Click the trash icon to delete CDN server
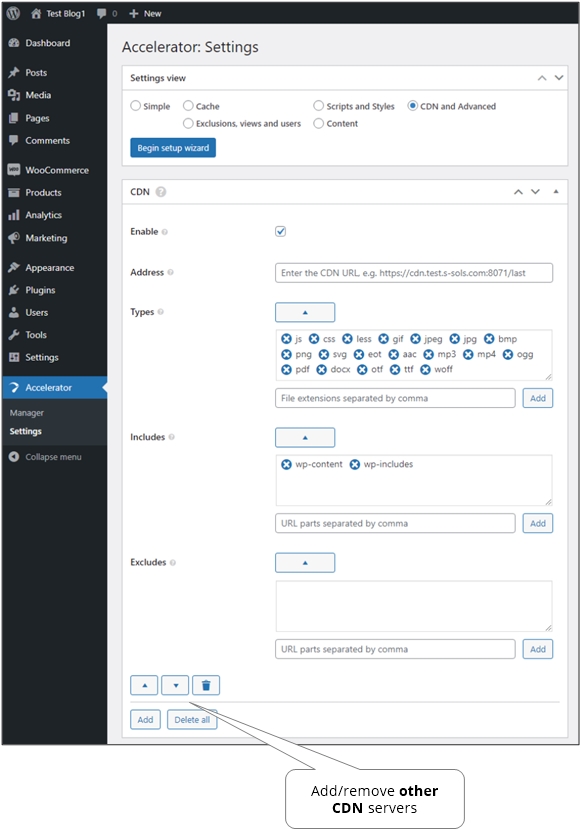 206,685
